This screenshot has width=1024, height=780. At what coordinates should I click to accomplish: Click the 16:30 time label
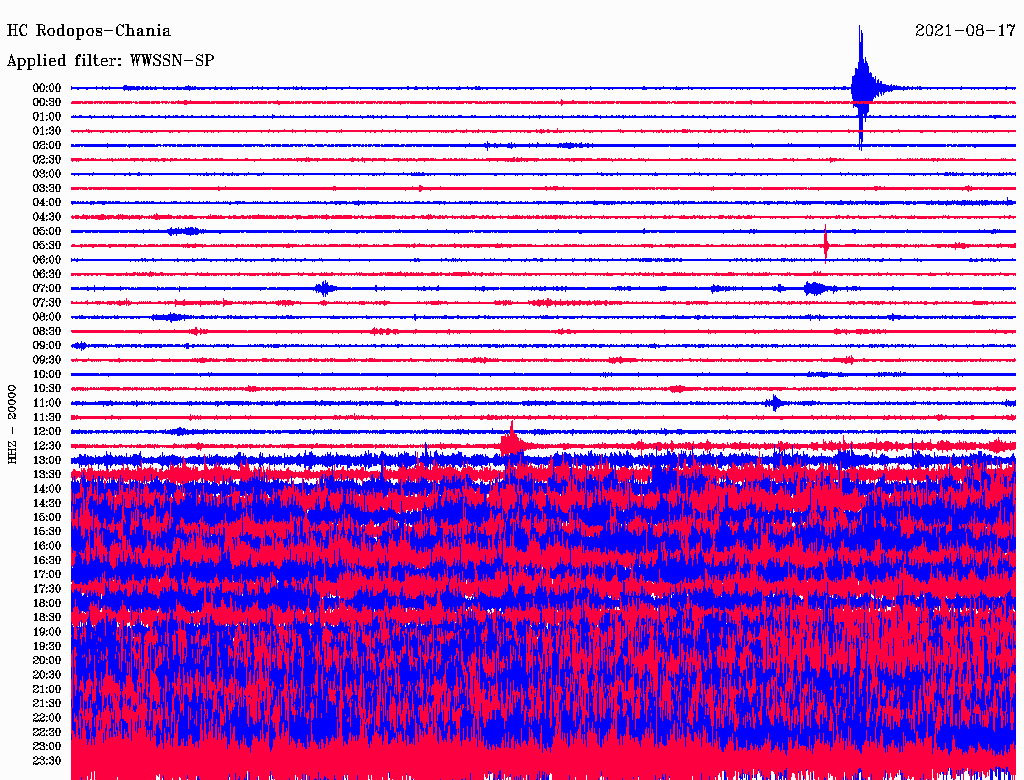point(47,561)
